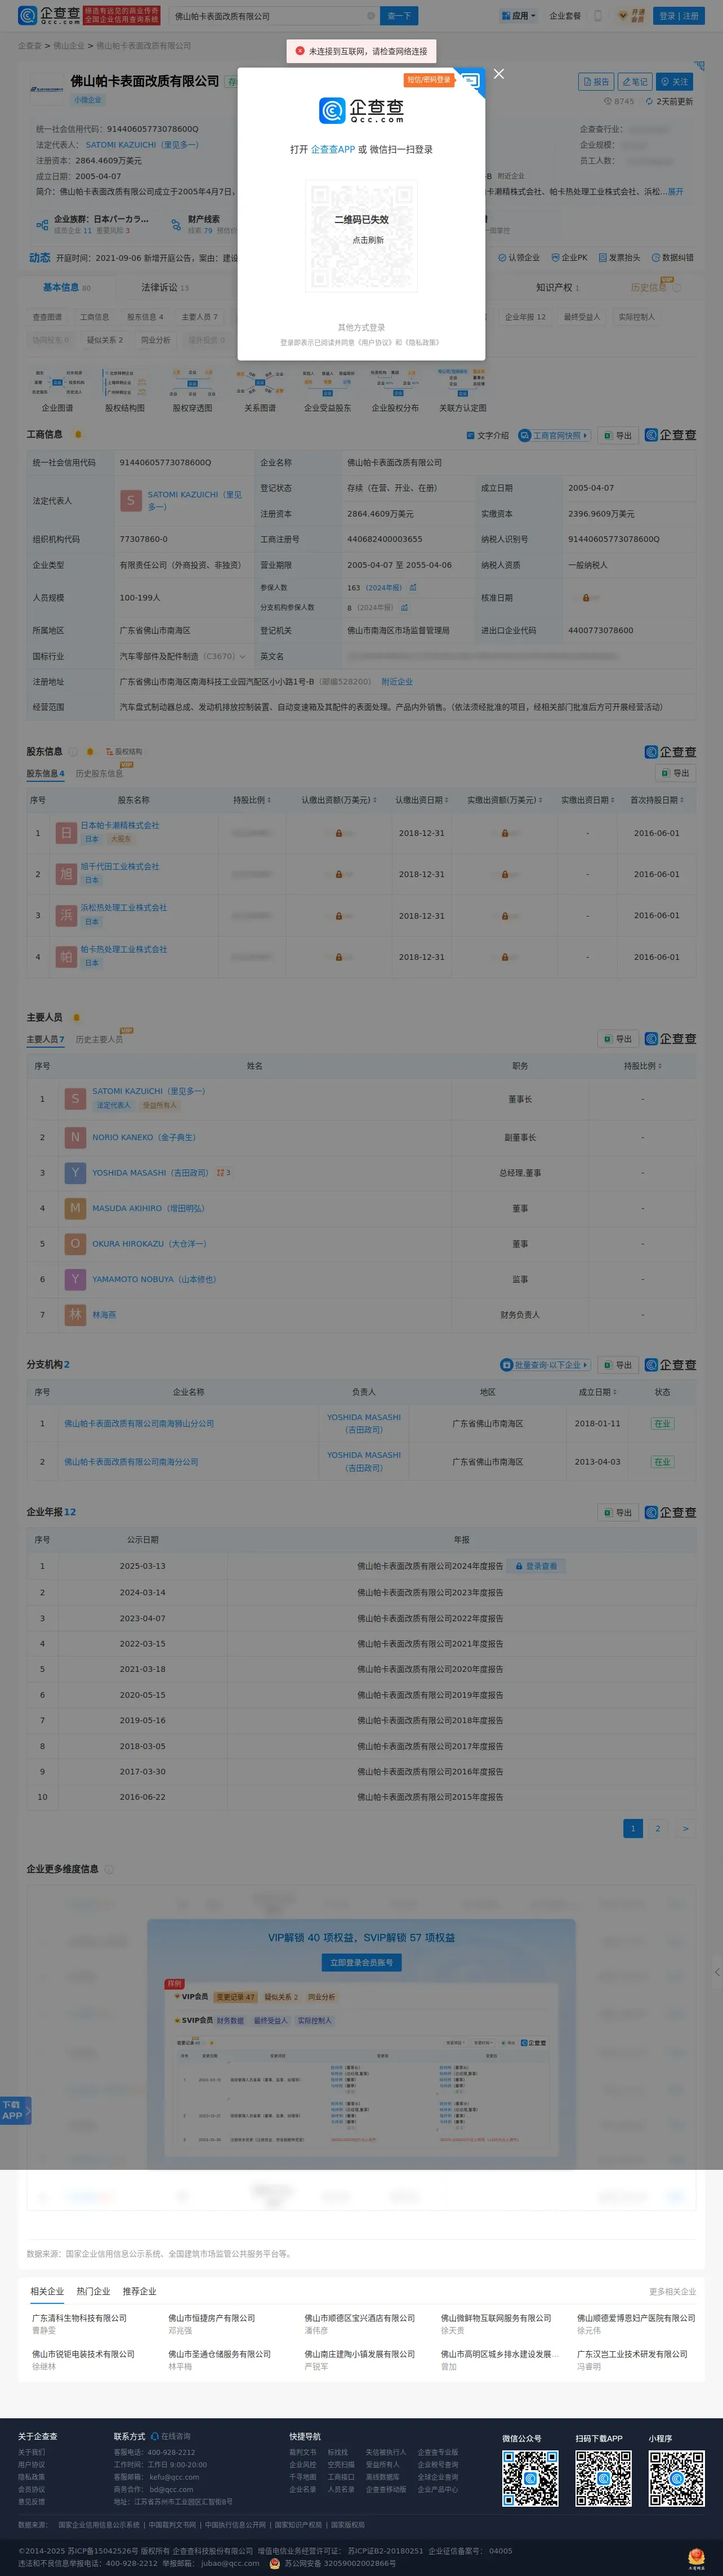Open the 笔记 button

[x=634, y=82]
